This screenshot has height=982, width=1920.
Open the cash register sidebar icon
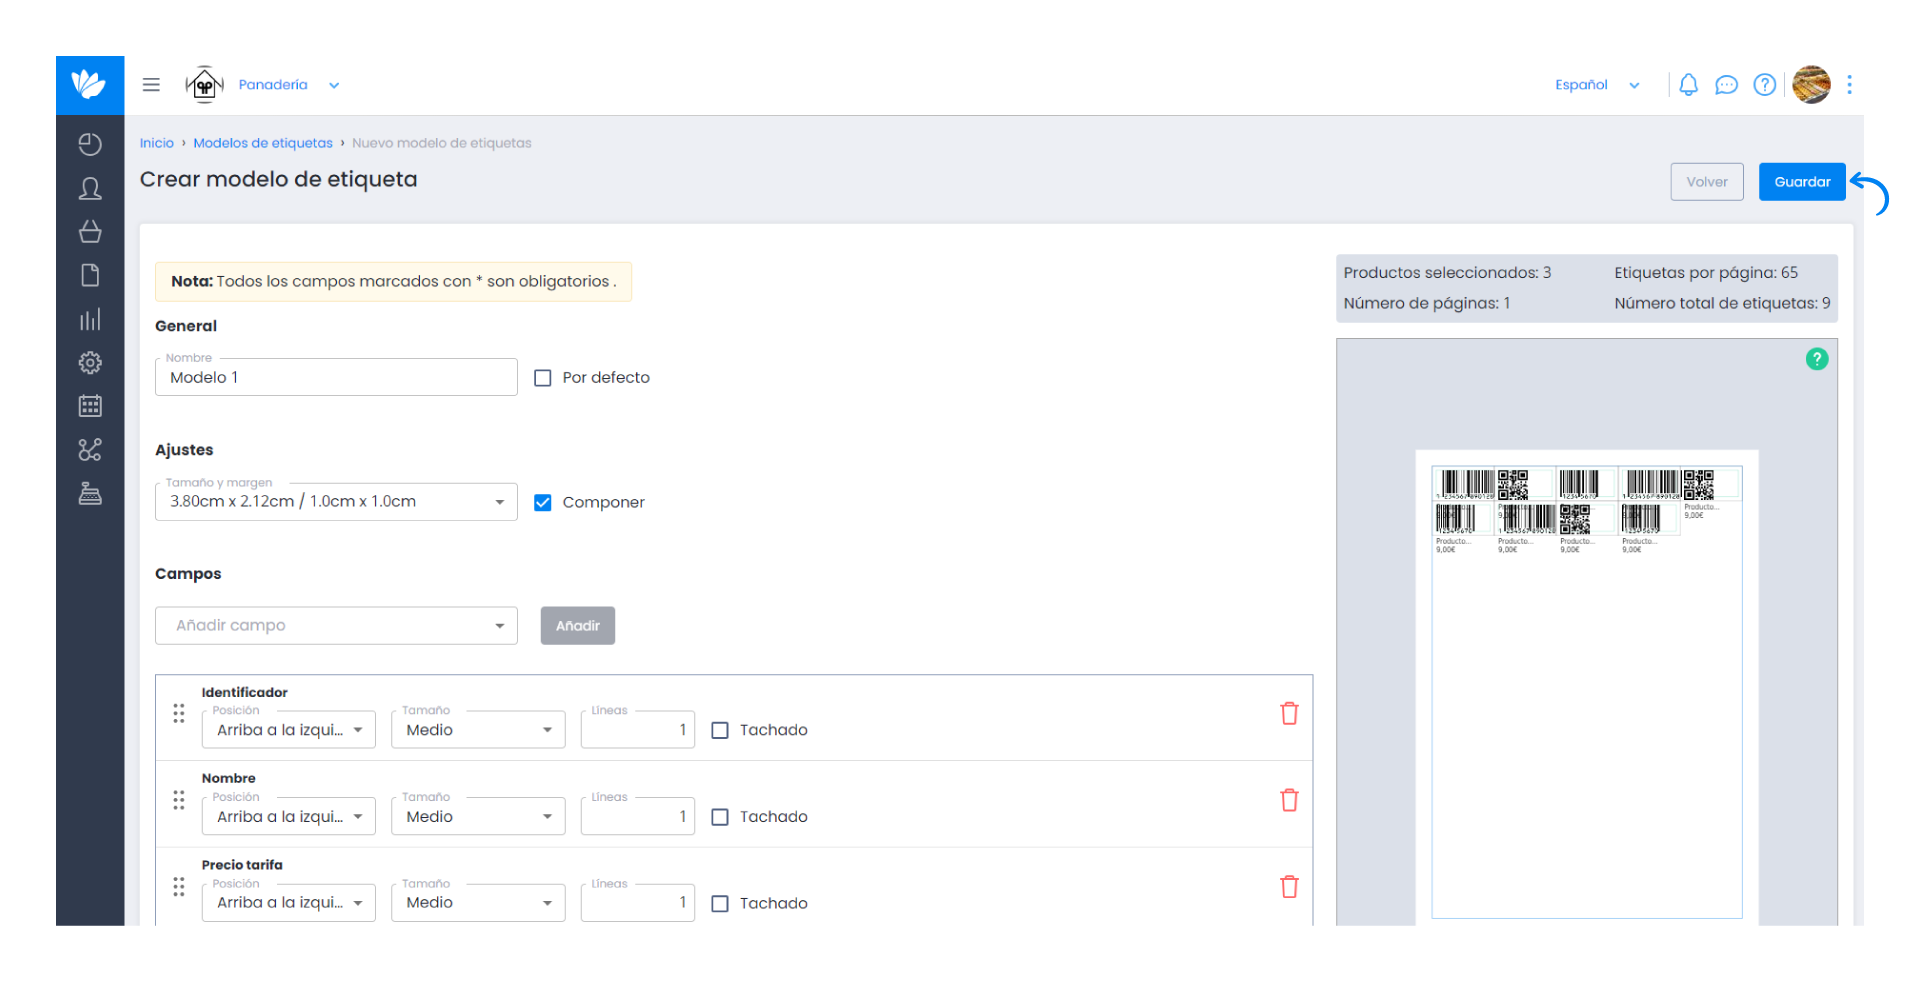point(90,493)
